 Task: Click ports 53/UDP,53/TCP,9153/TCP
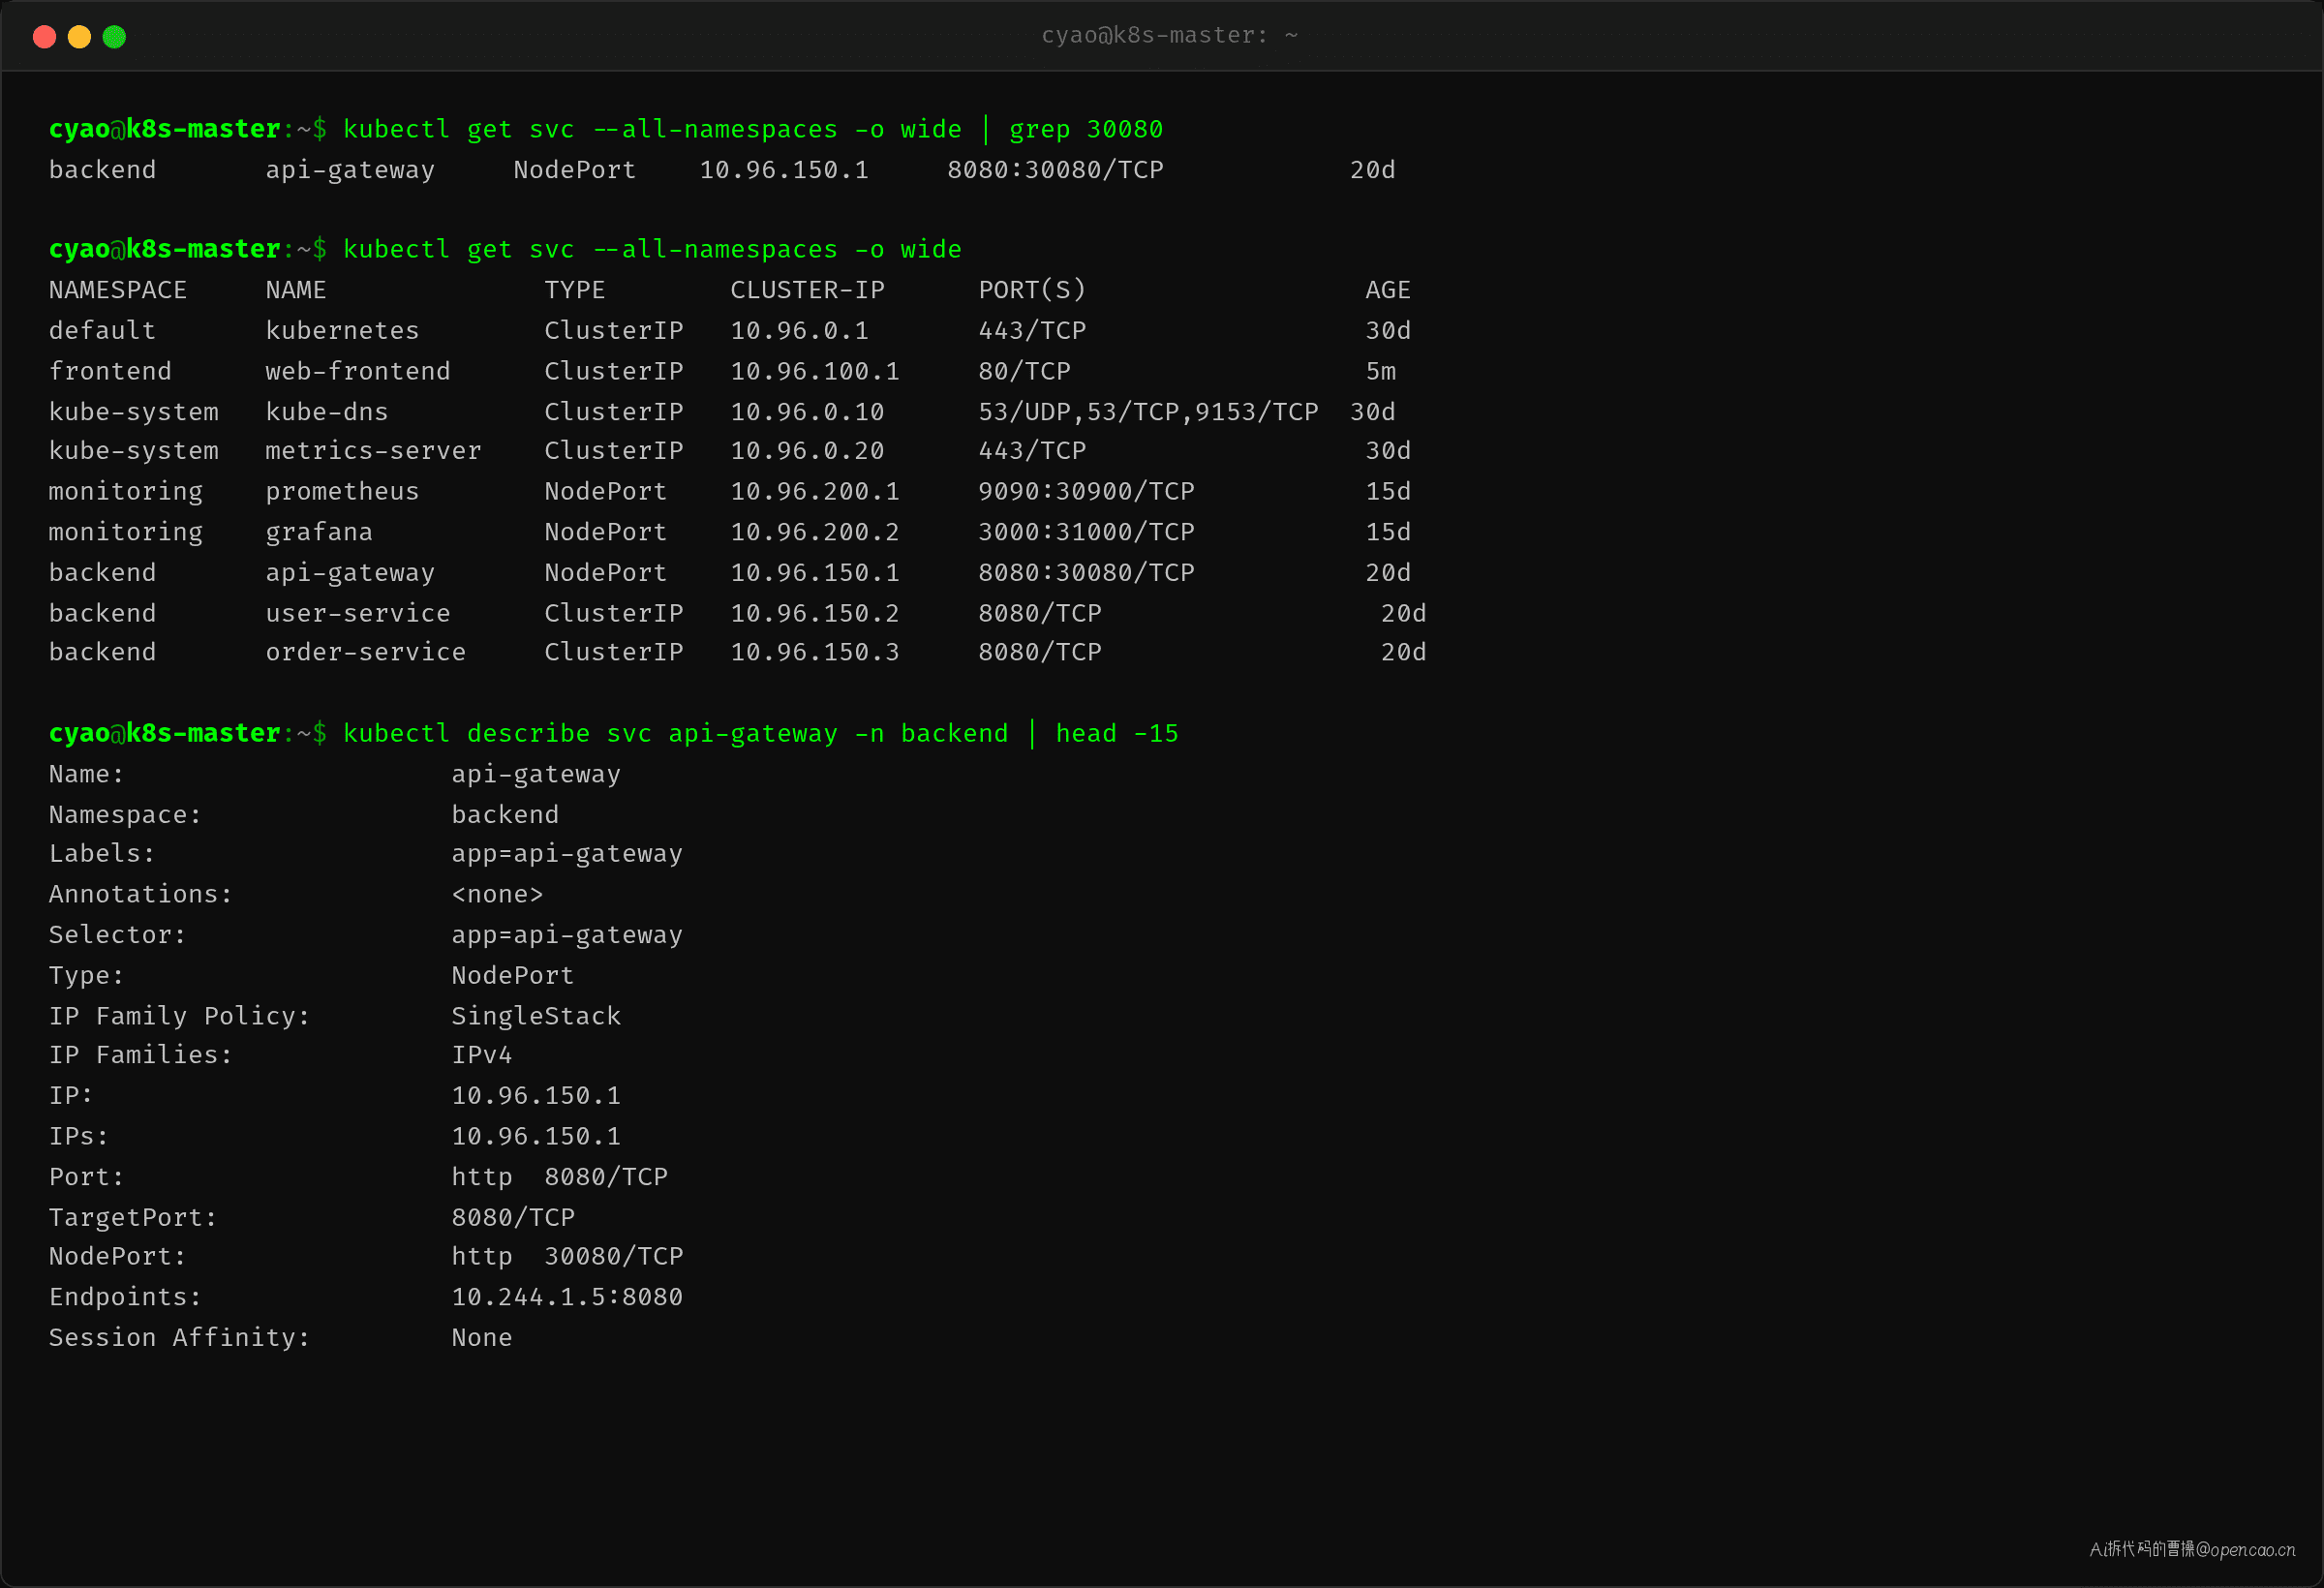1148,411
